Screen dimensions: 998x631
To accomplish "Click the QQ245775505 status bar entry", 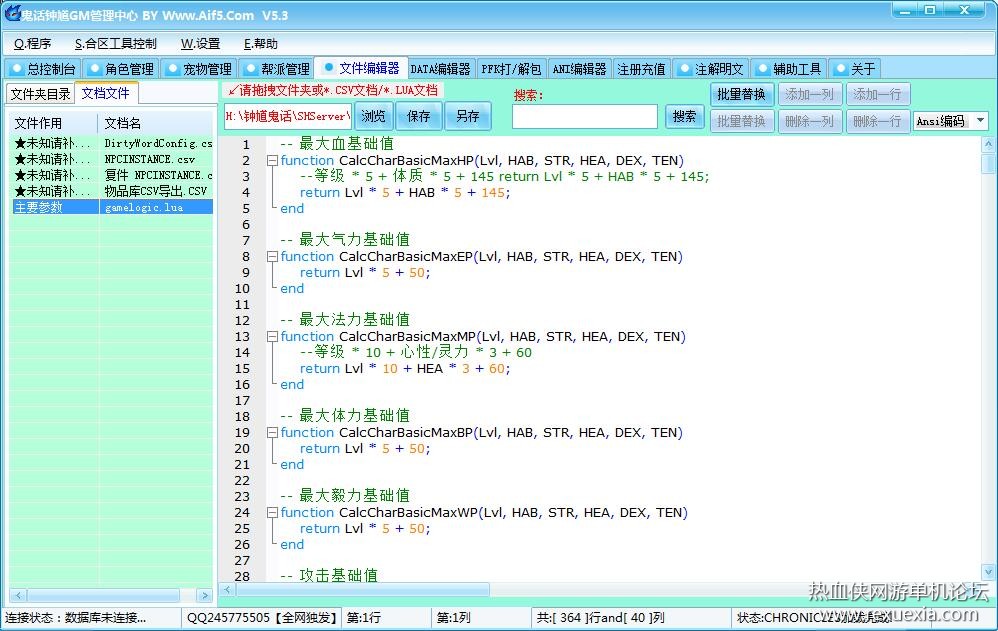I will [x=262, y=618].
